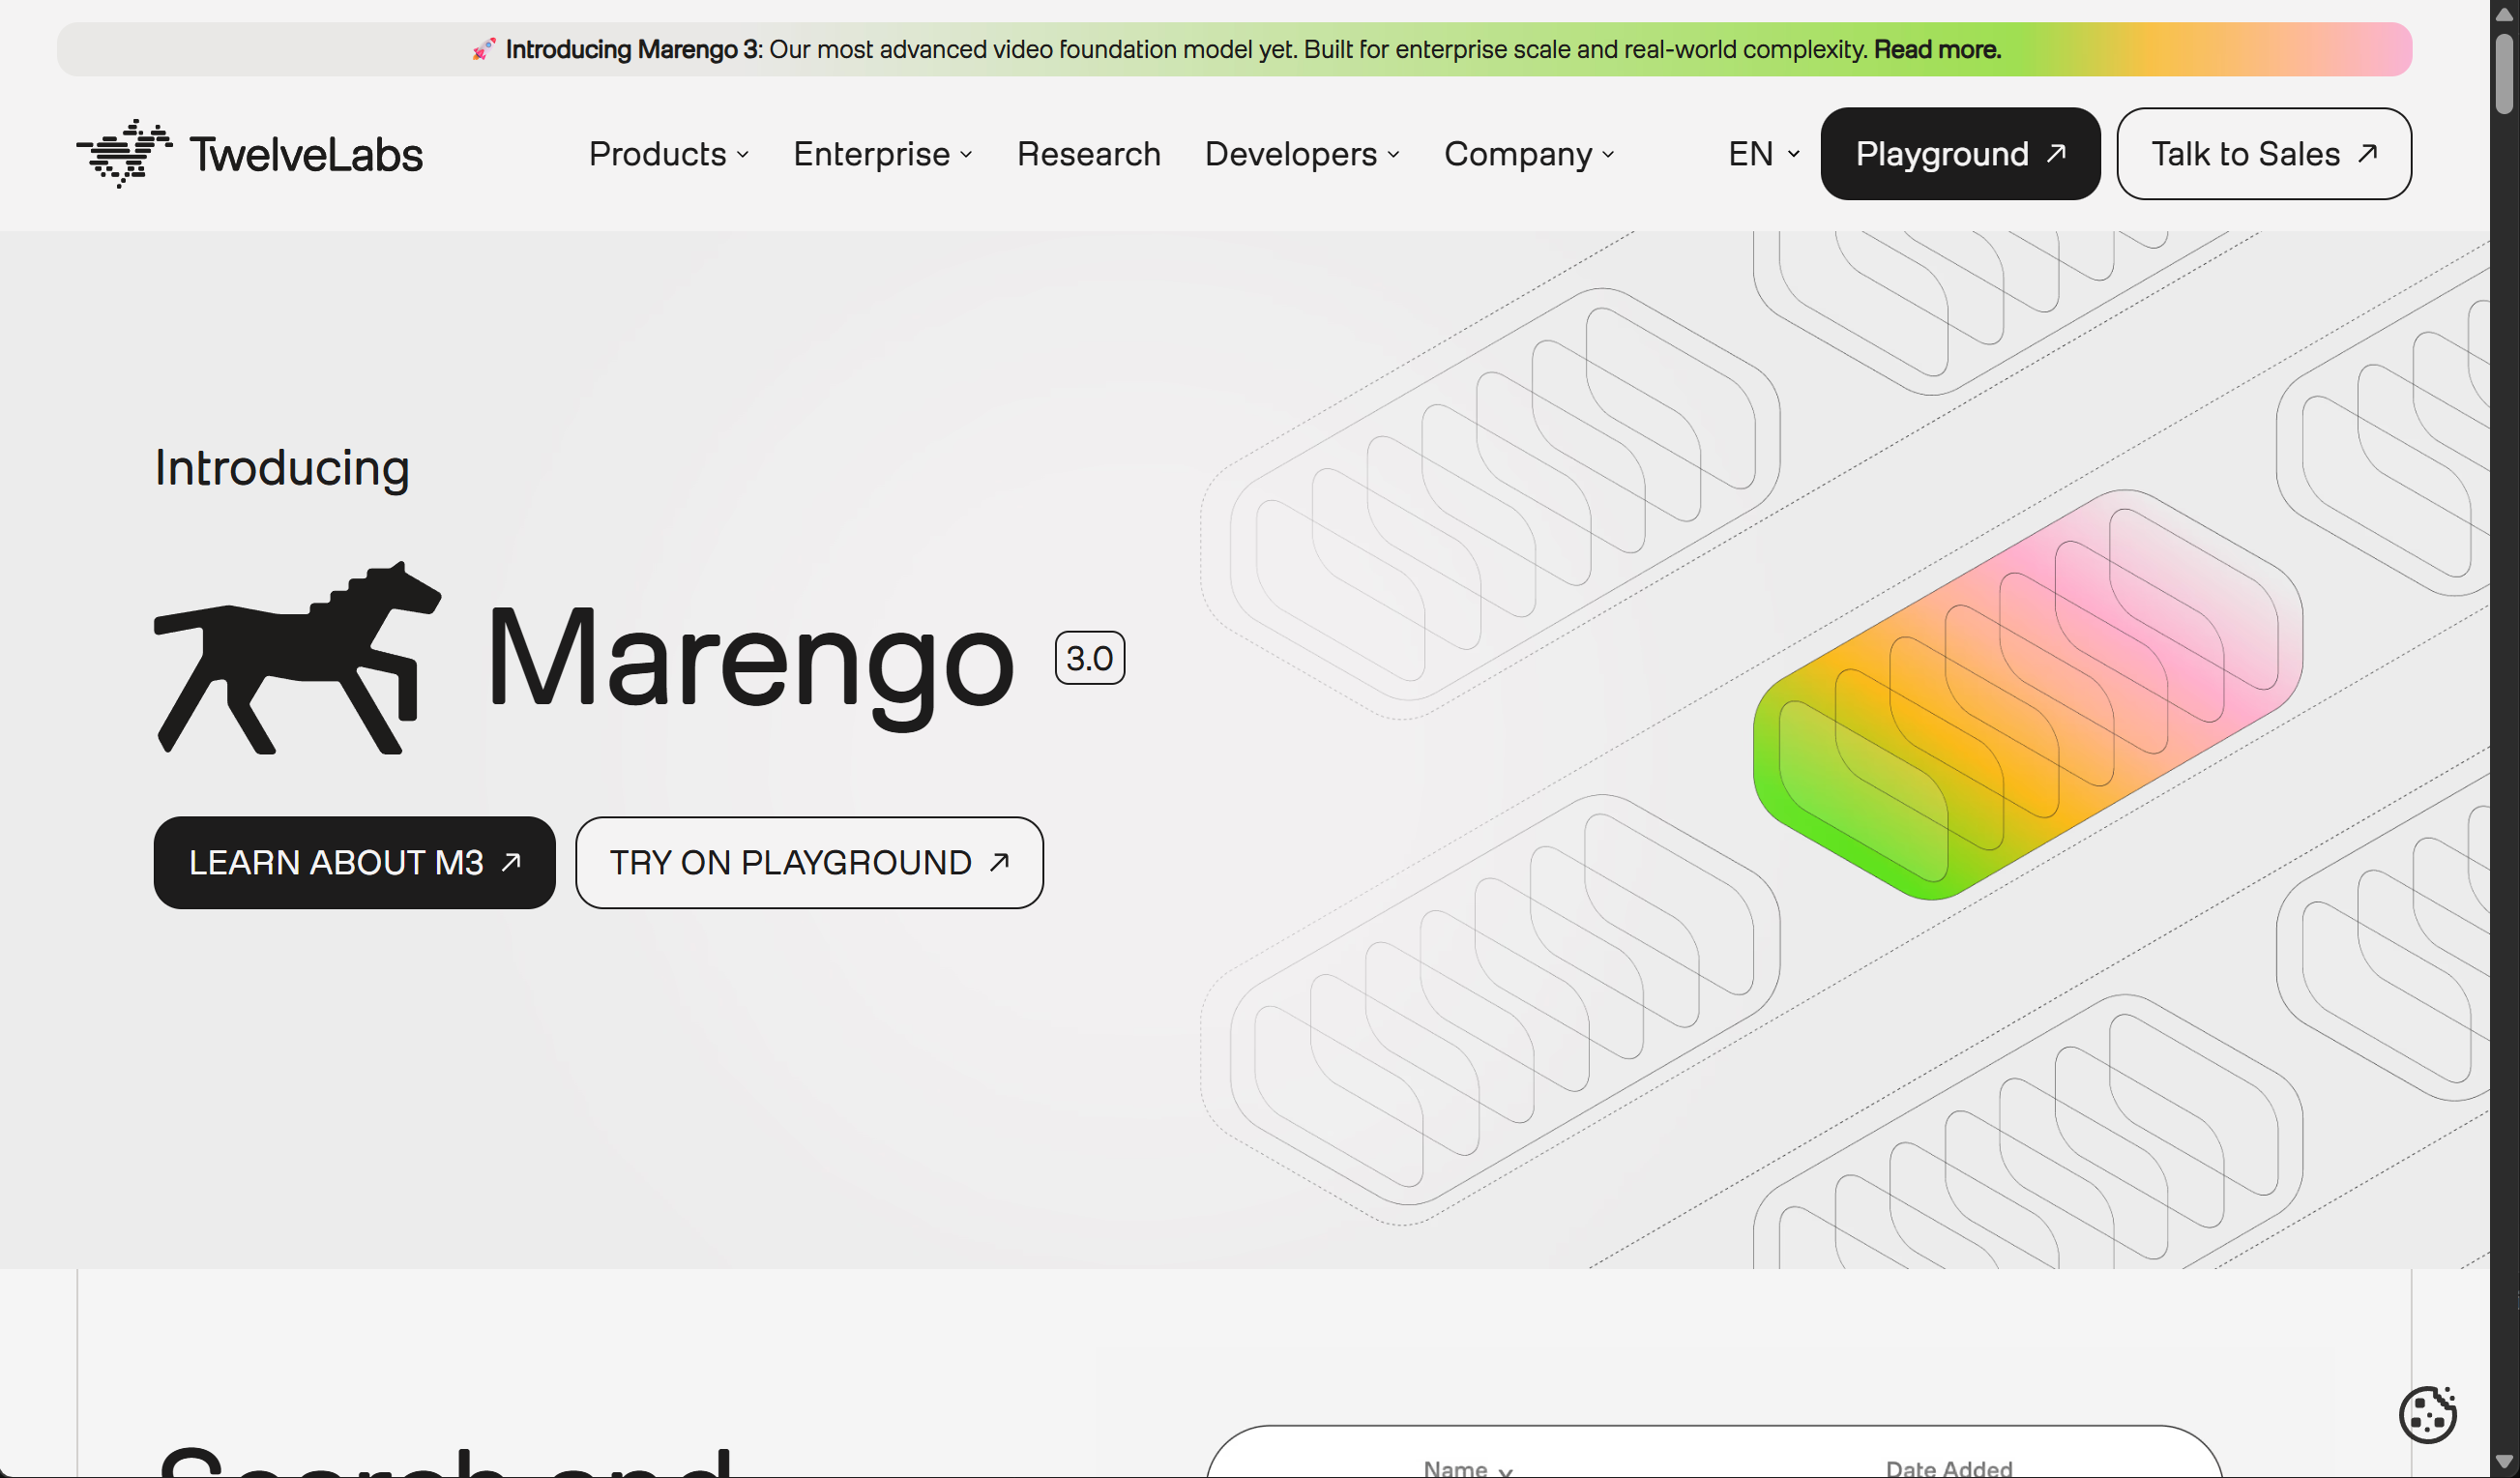Click the Marengo horse logo
This screenshot has height=1478, width=2520.
[297, 658]
